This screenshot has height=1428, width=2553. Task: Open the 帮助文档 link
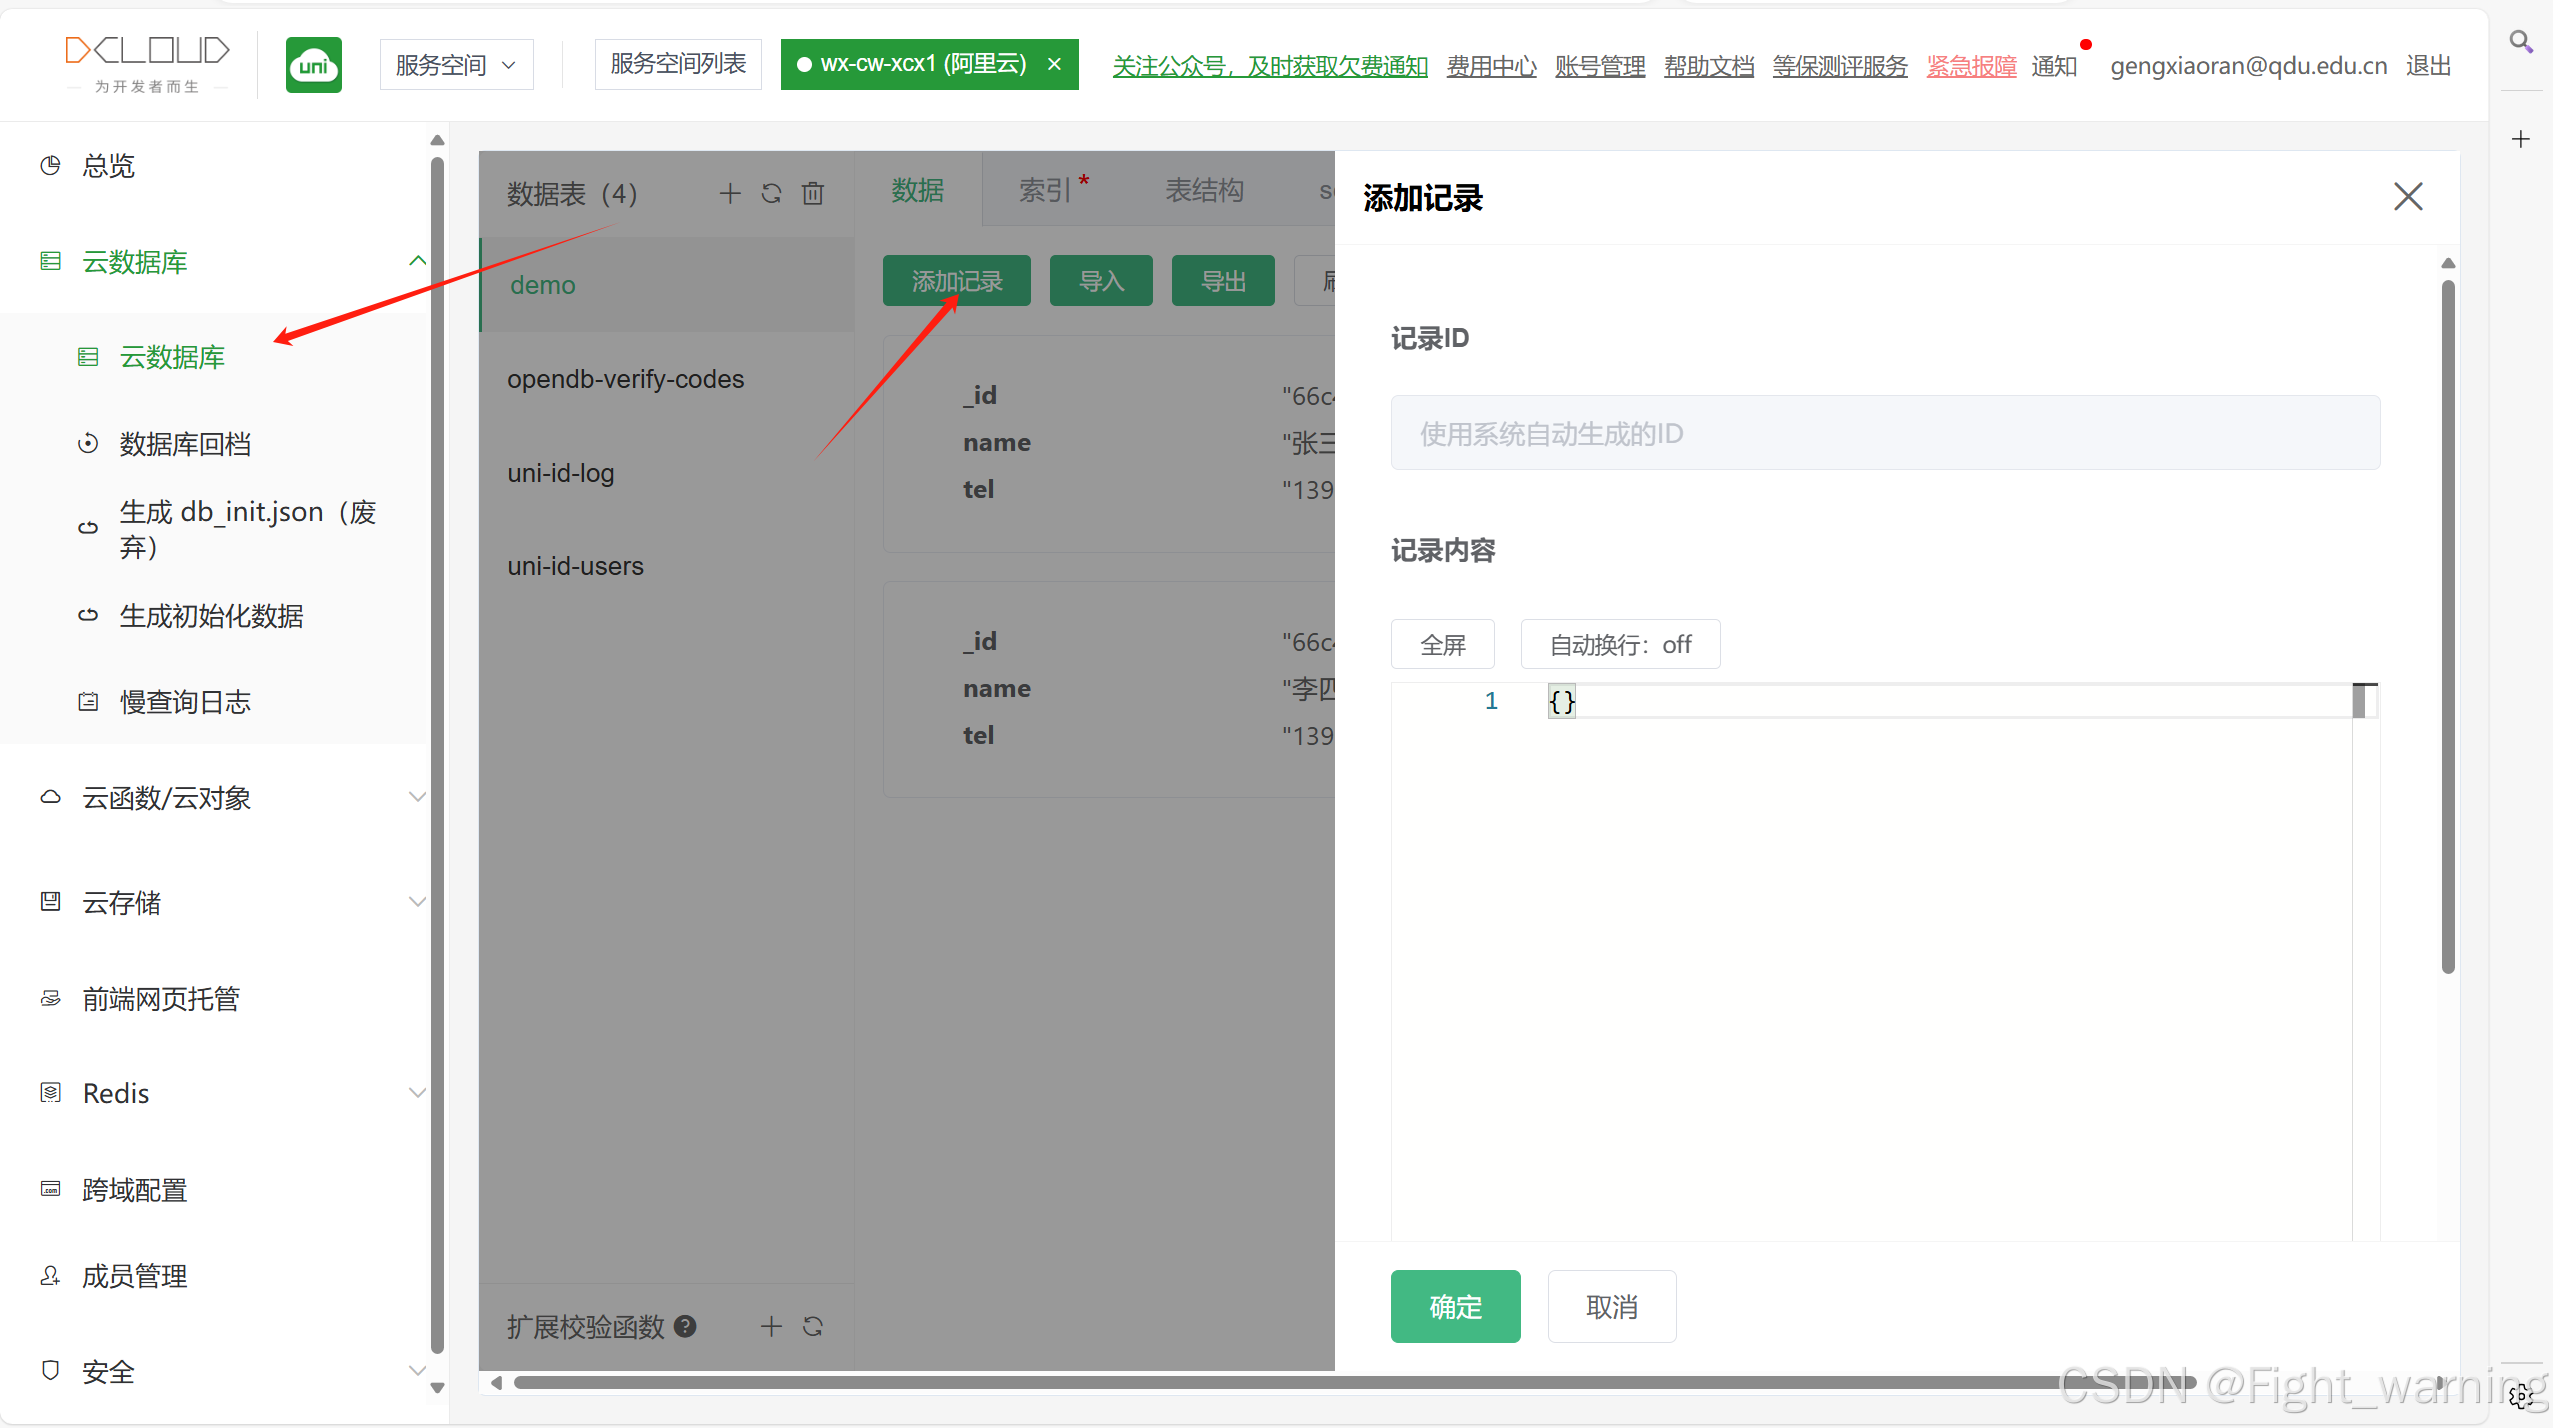click(x=1709, y=66)
